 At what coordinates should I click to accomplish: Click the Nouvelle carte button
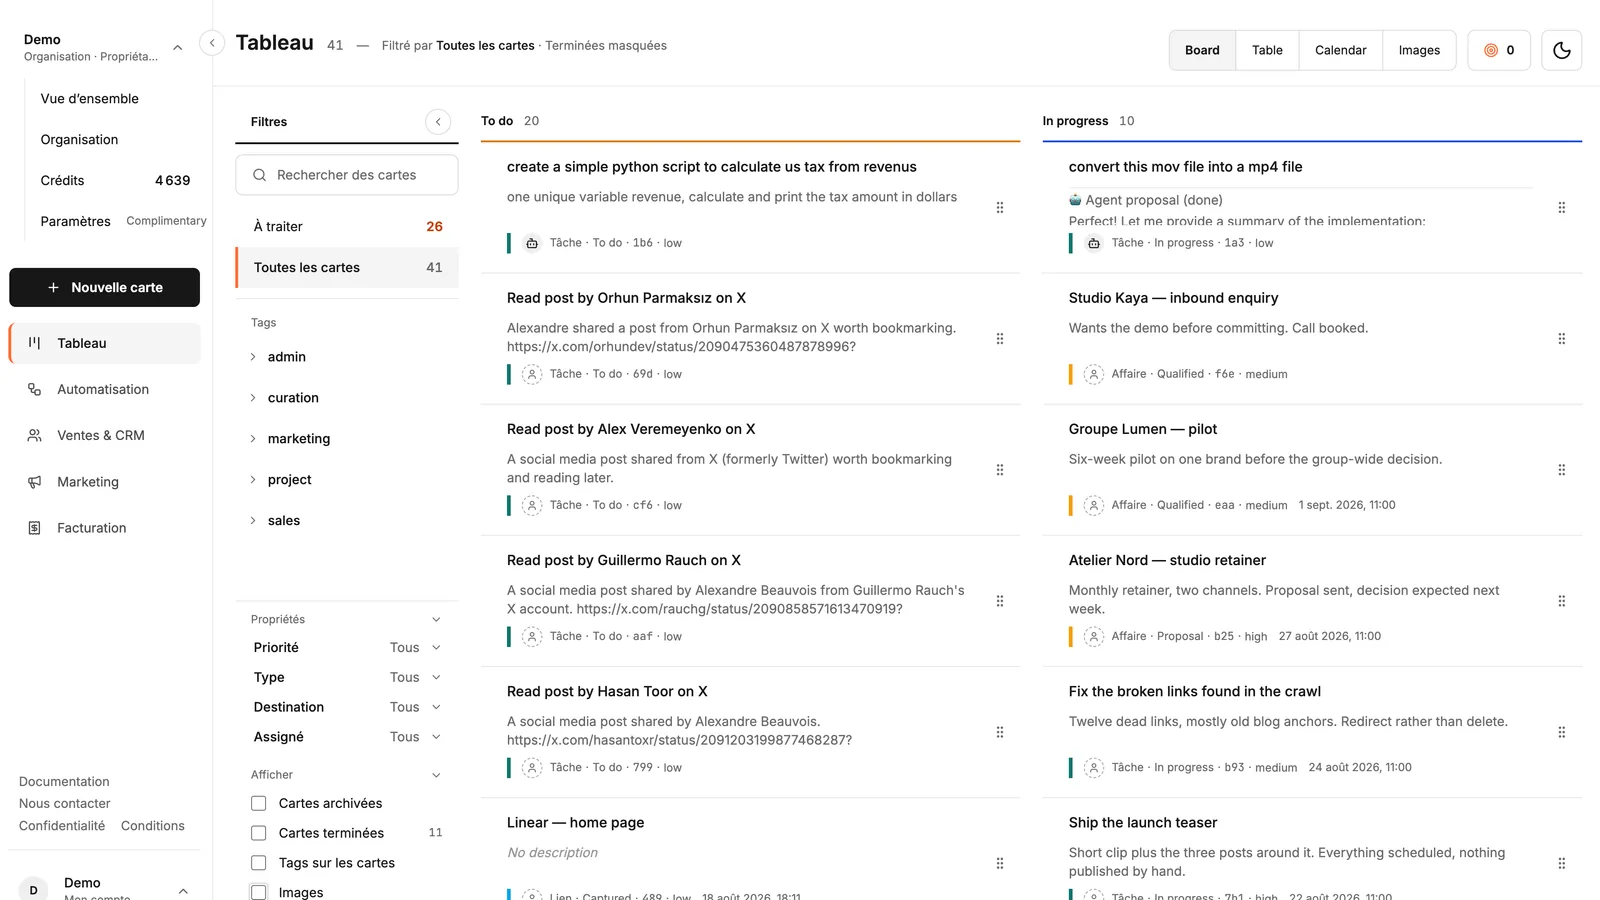tap(105, 287)
